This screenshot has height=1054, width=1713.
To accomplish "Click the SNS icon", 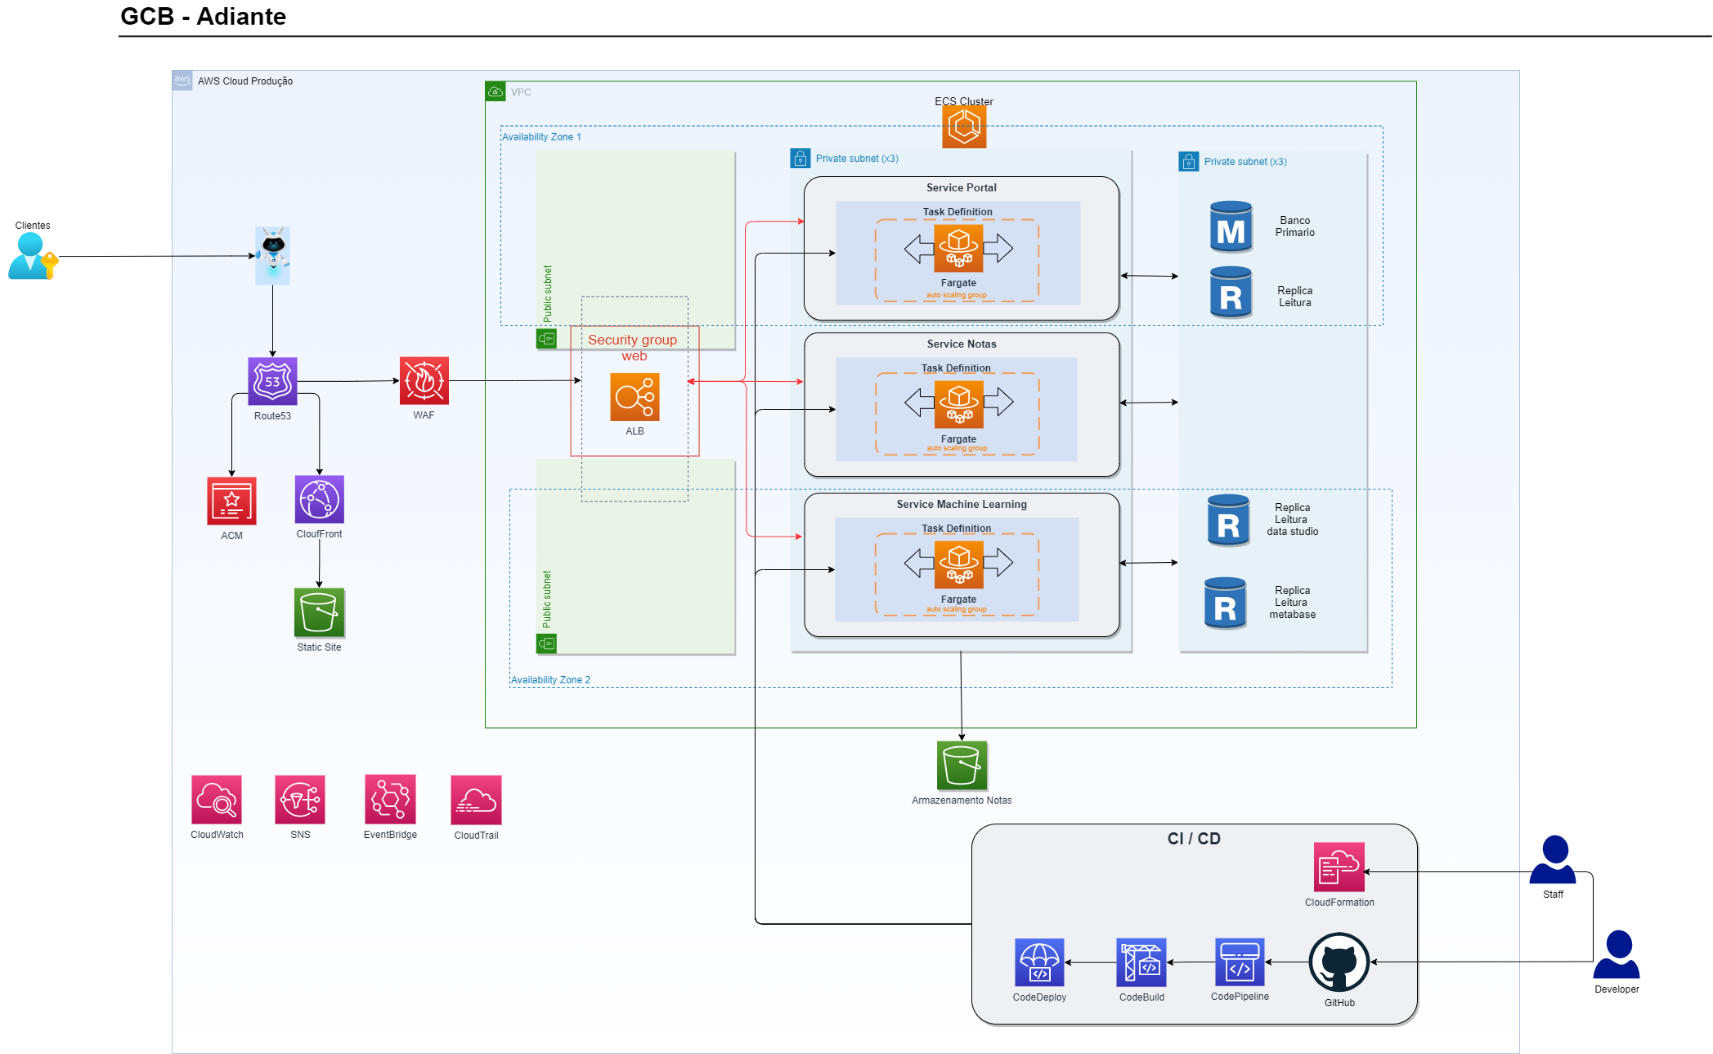I will pyautogui.click(x=300, y=800).
